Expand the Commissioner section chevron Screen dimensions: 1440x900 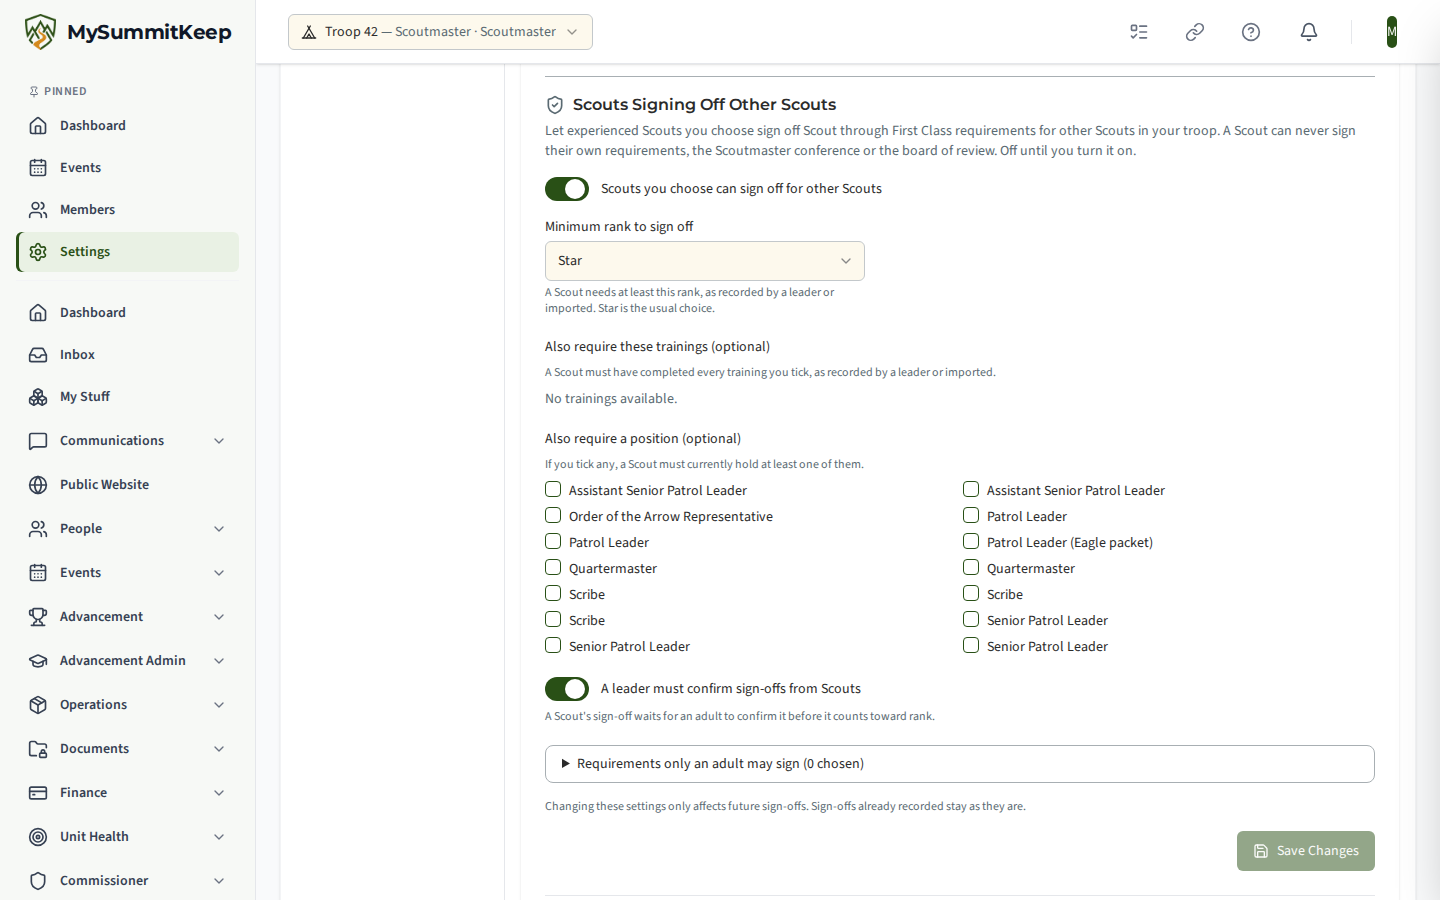219,881
